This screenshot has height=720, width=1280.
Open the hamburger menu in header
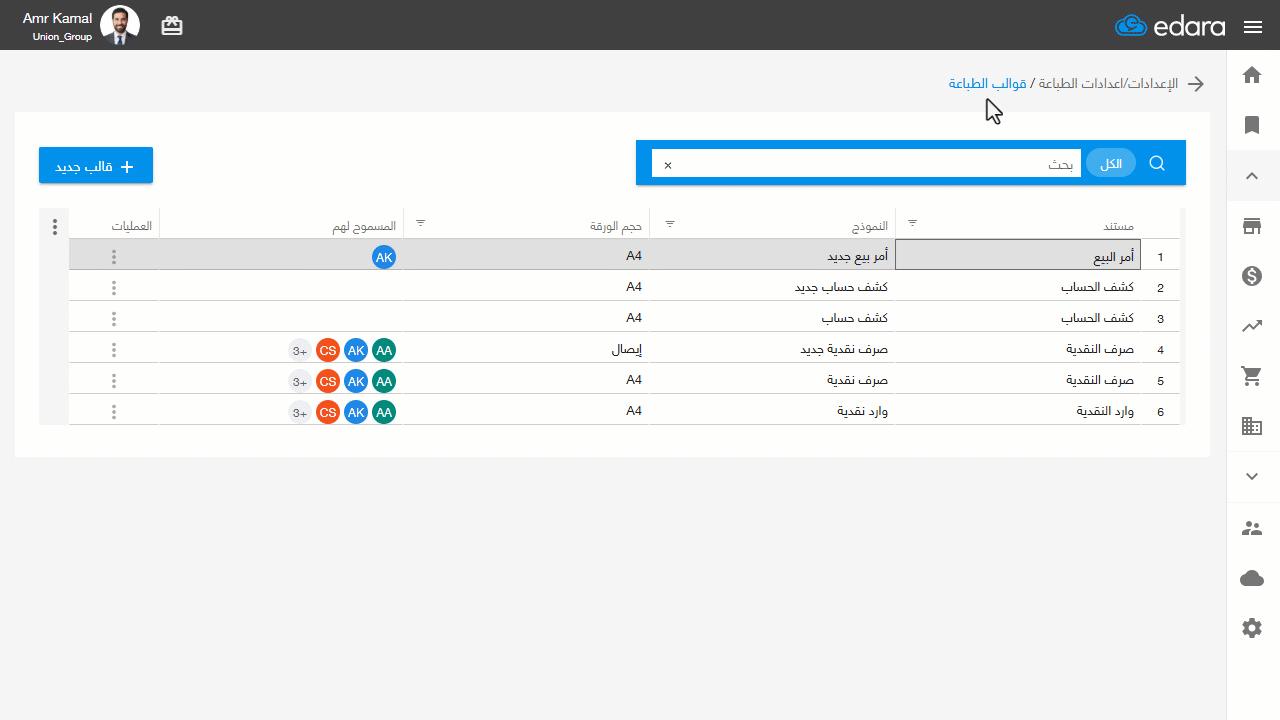[x=1253, y=27]
